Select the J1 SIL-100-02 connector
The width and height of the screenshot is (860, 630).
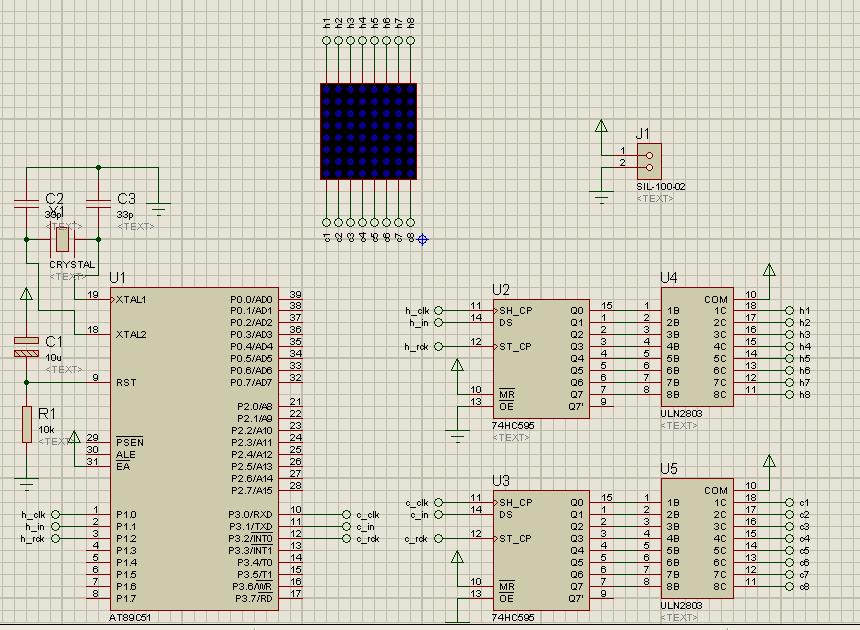point(649,161)
